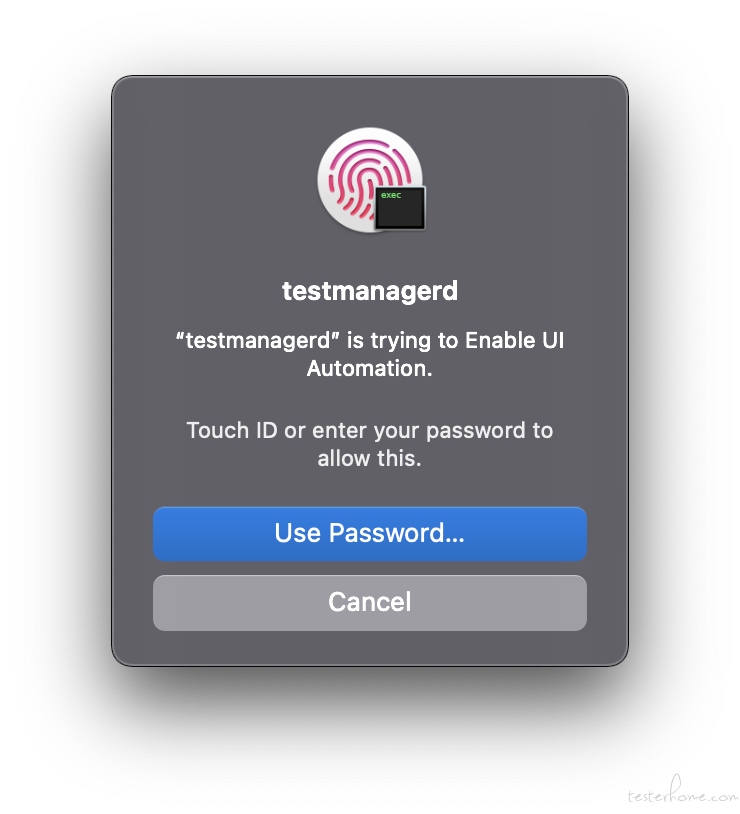Image resolution: width=740 pixels, height=814 pixels.
Task: Click the black exec terminal badge icon
Action: [x=400, y=208]
